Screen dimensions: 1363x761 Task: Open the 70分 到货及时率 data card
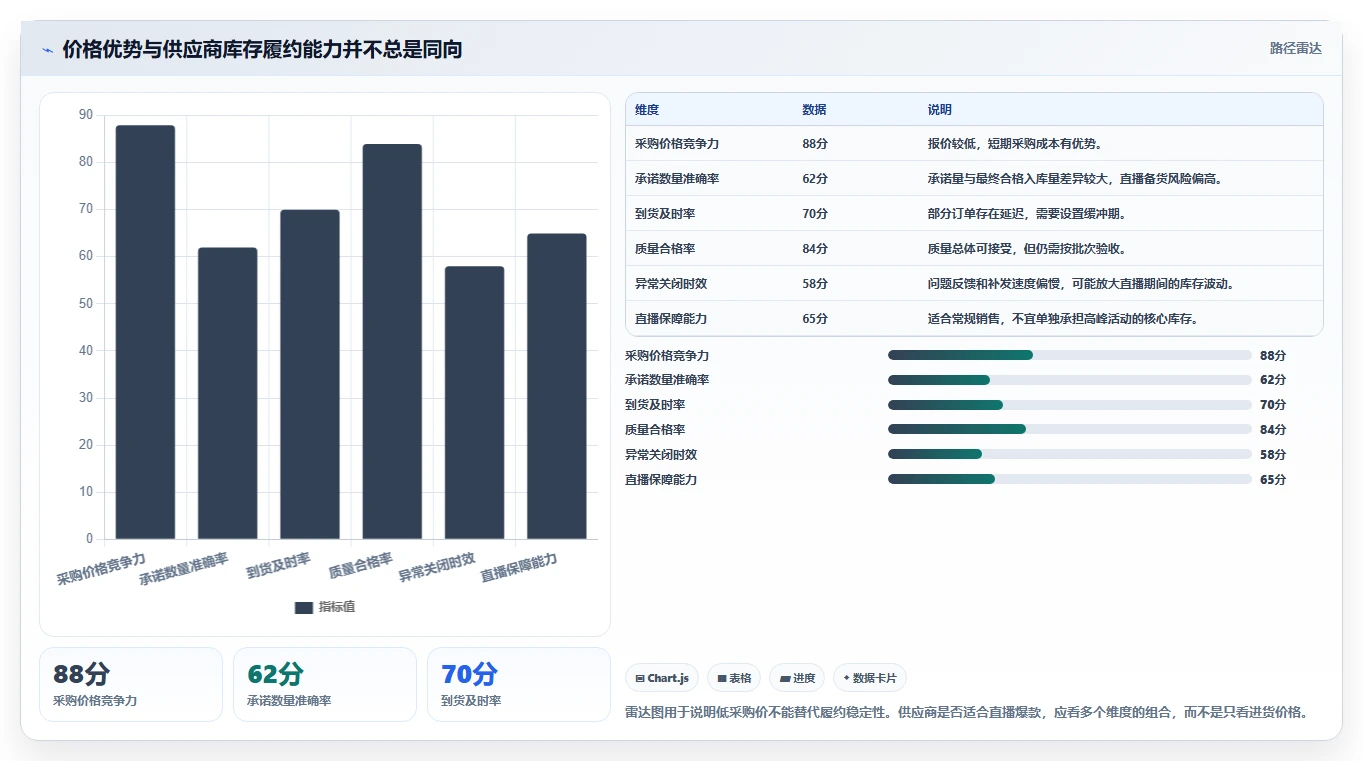pyautogui.click(x=519, y=684)
